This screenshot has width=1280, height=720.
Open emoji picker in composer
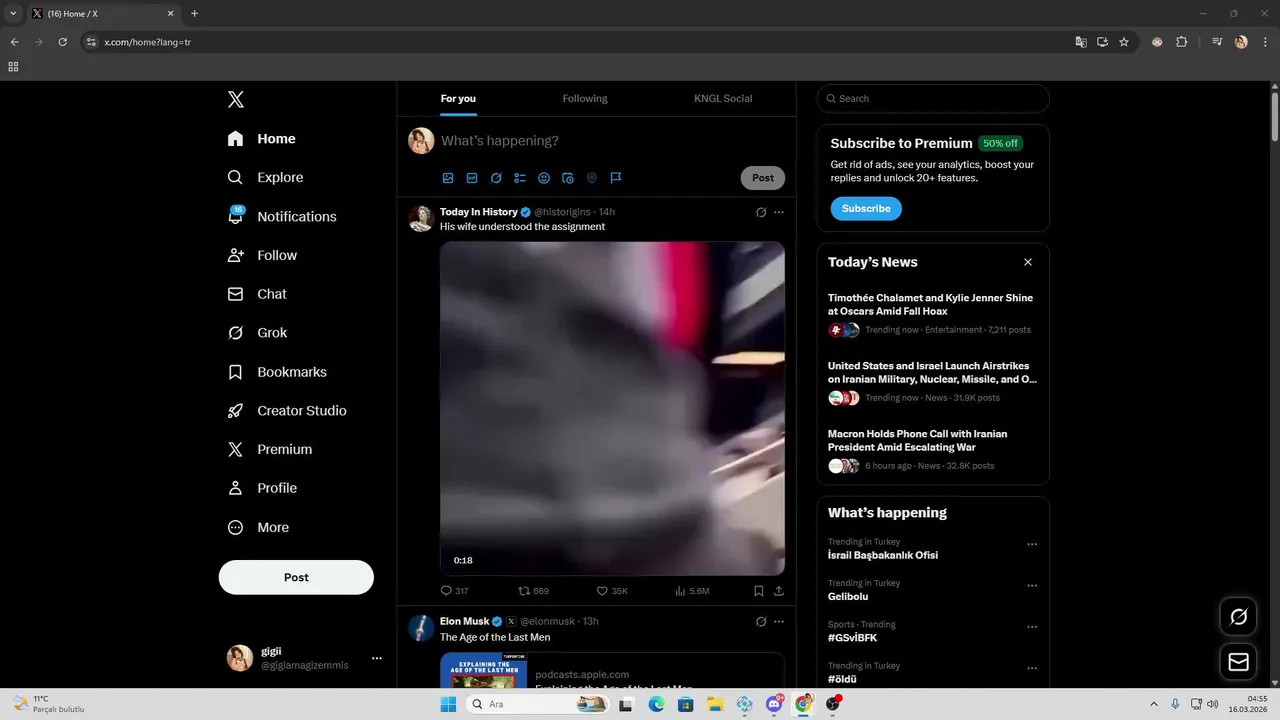(544, 178)
